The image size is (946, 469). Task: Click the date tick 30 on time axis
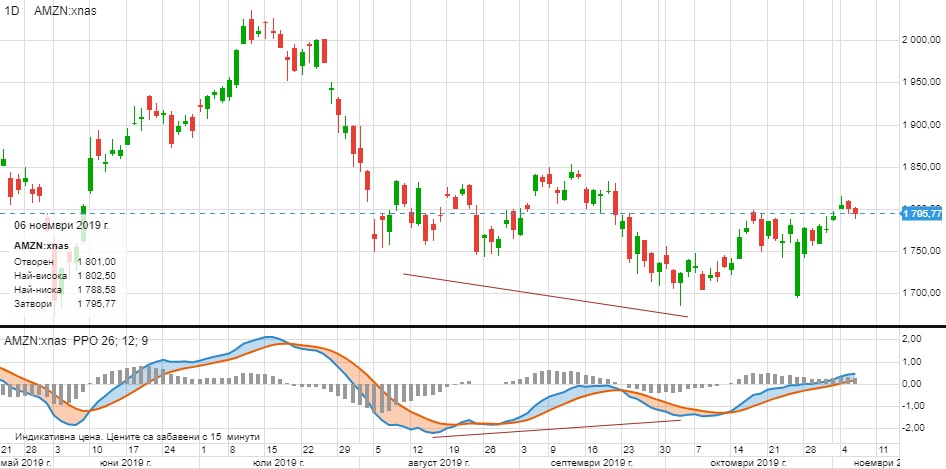click(x=664, y=450)
